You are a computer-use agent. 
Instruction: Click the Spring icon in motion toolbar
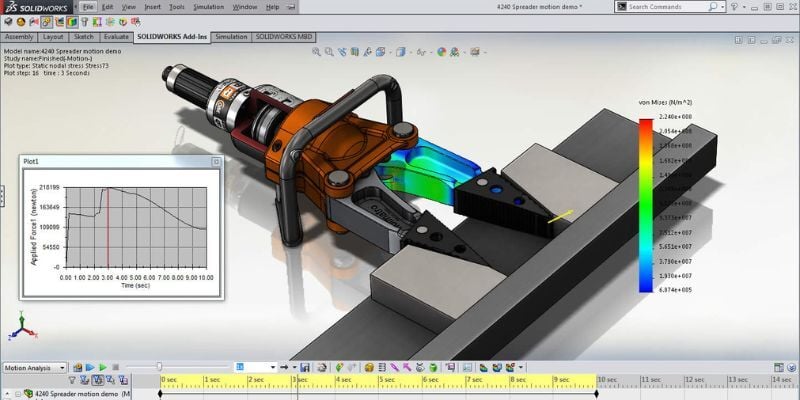click(382, 367)
